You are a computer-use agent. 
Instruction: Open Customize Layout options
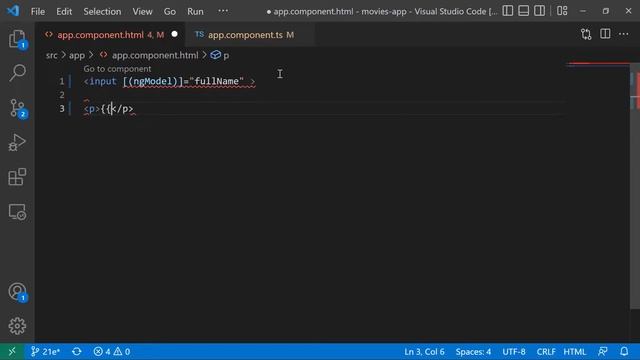coord(562,11)
